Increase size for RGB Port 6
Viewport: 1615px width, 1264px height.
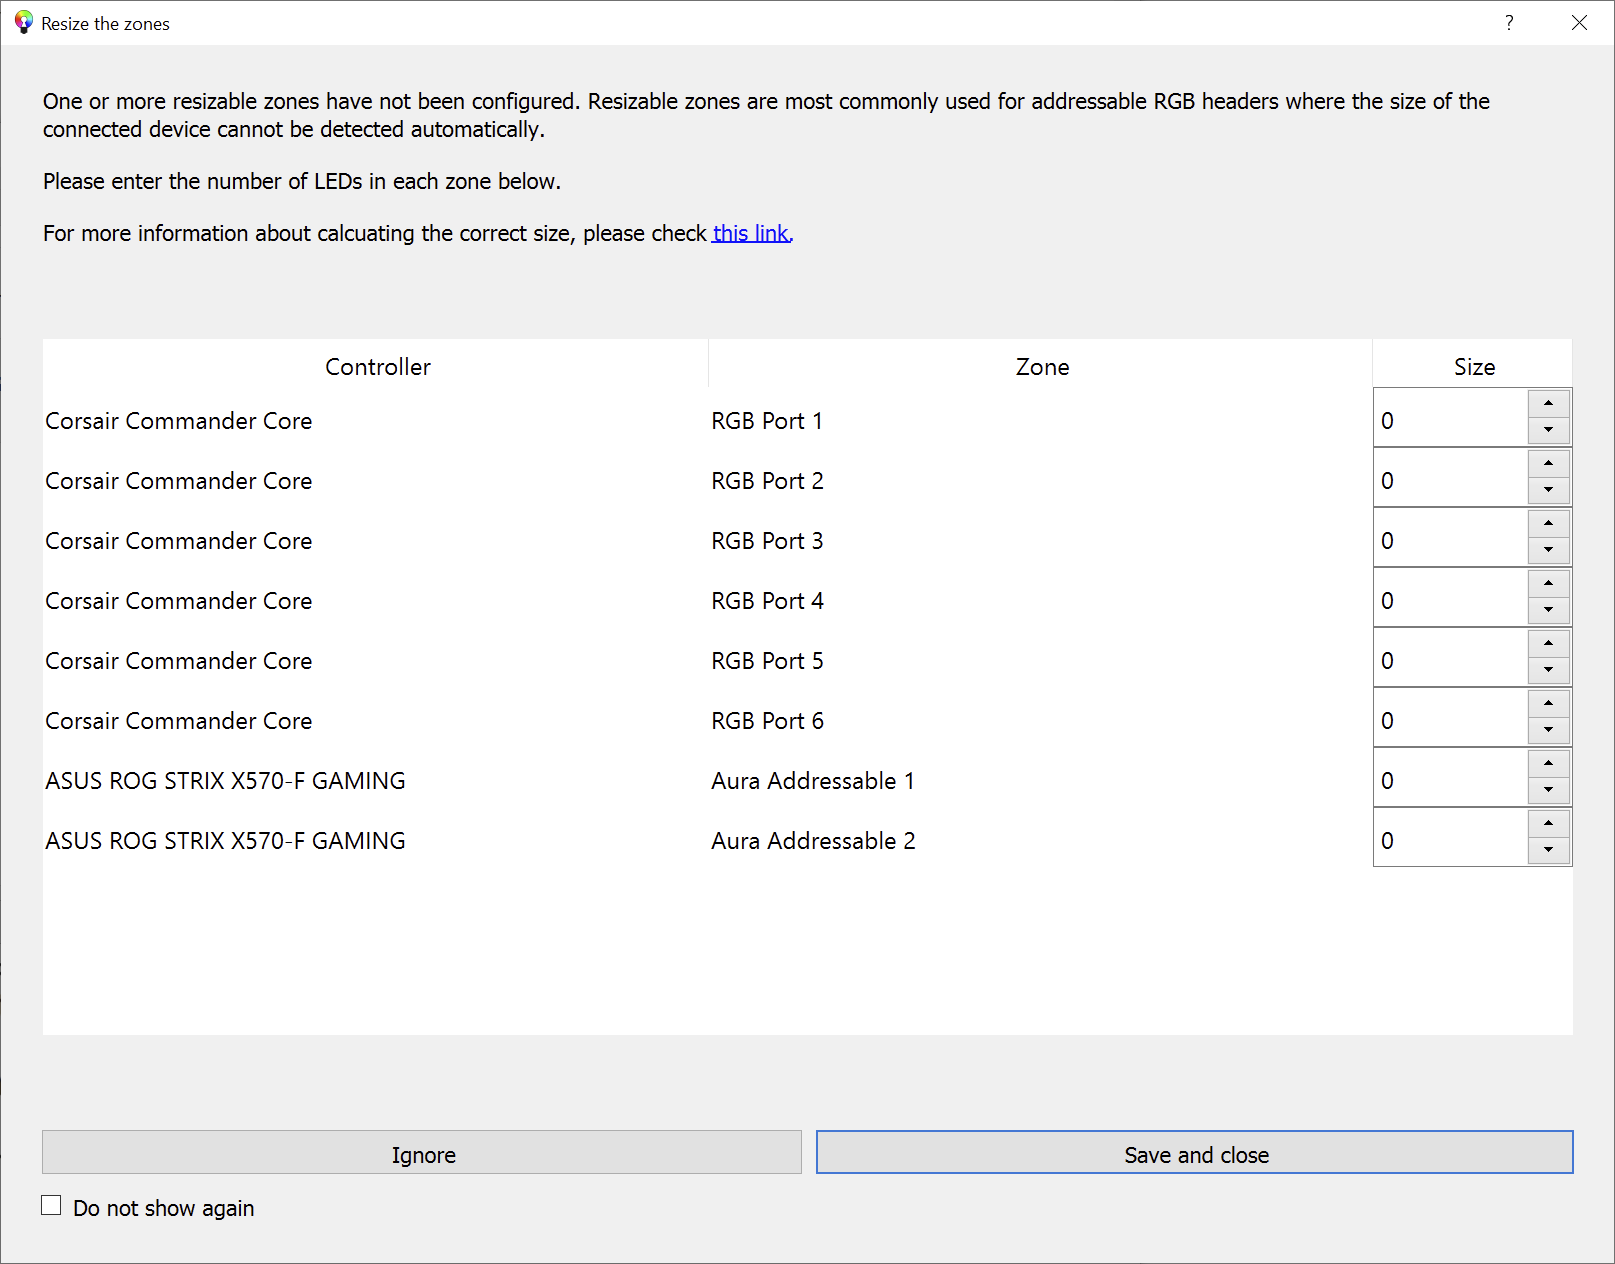click(1548, 703)
